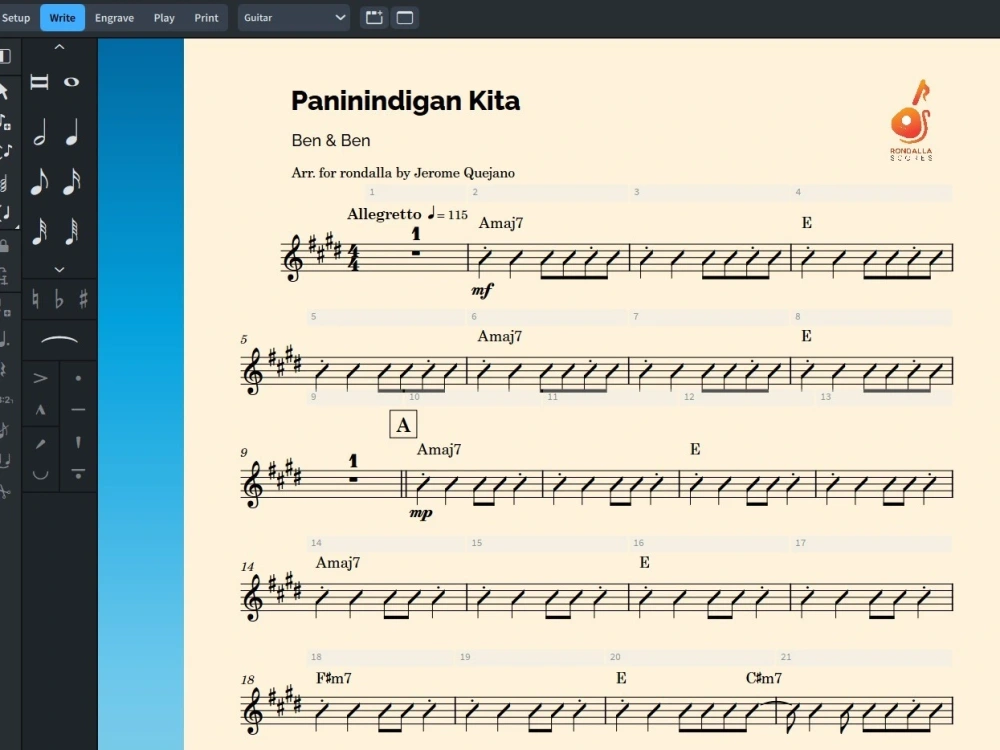Select the arranger credit line
Viewport: 1000px width, 750px height.
click(x=403, y=173)
